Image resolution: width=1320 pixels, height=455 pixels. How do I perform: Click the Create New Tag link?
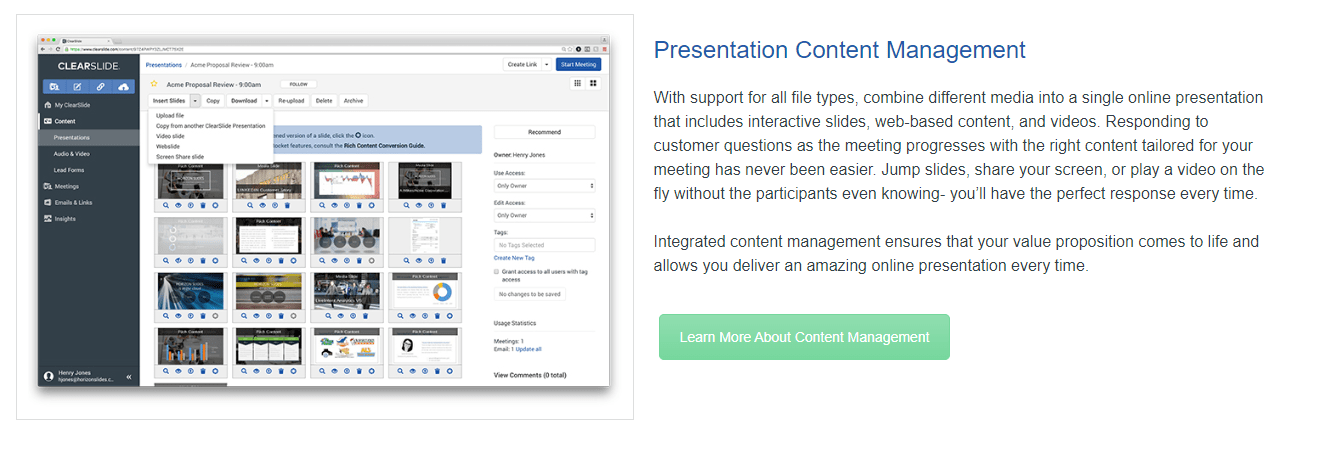[514, 258]
